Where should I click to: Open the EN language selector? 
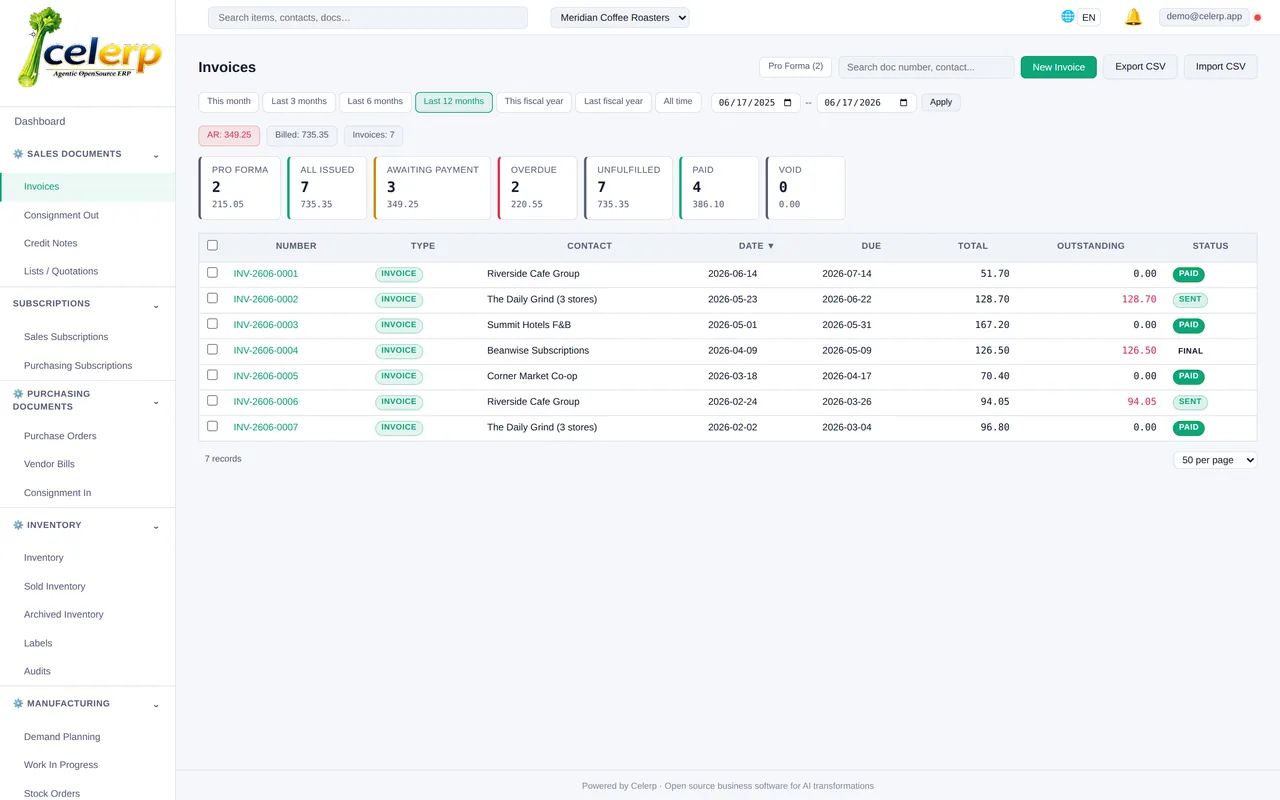point(1089,17)
